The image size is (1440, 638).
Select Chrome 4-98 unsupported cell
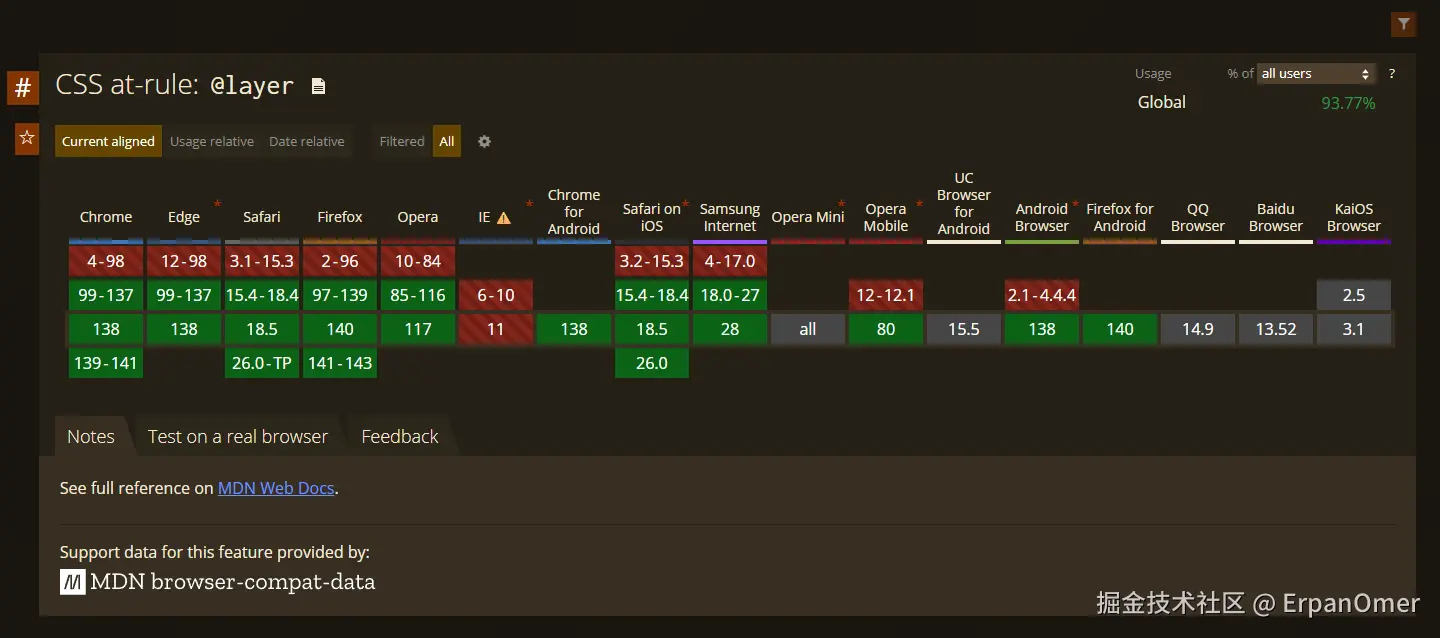106,261
